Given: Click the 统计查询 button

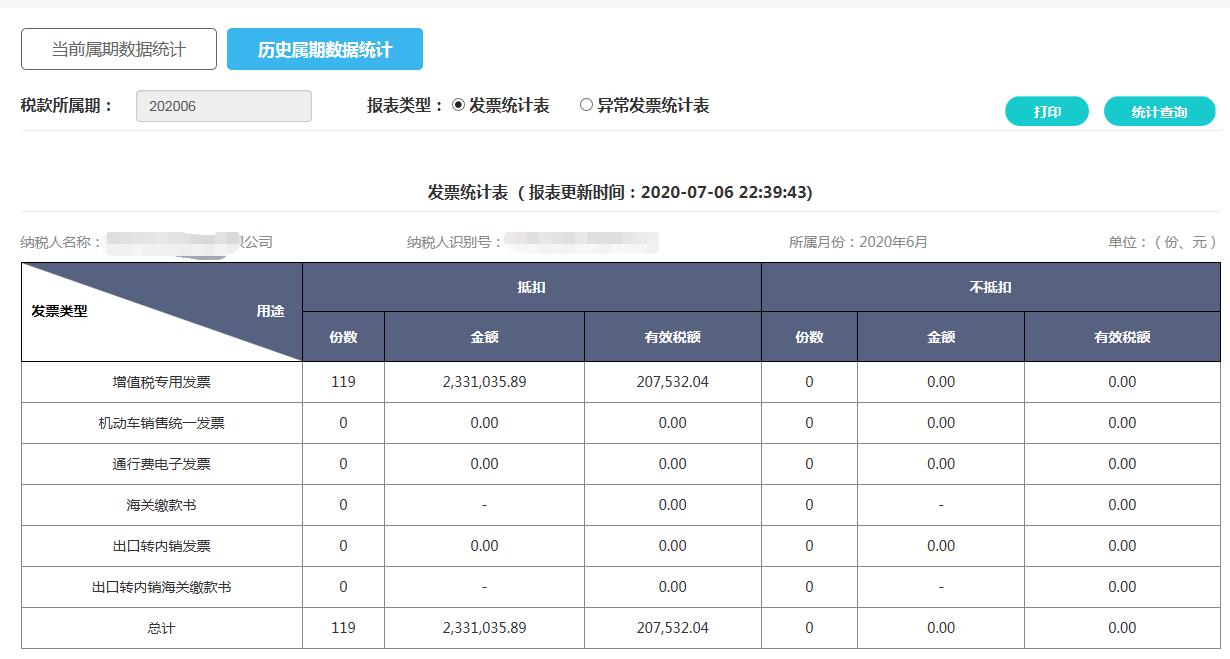Looking at the screenshot, I should pos(1159,111).
